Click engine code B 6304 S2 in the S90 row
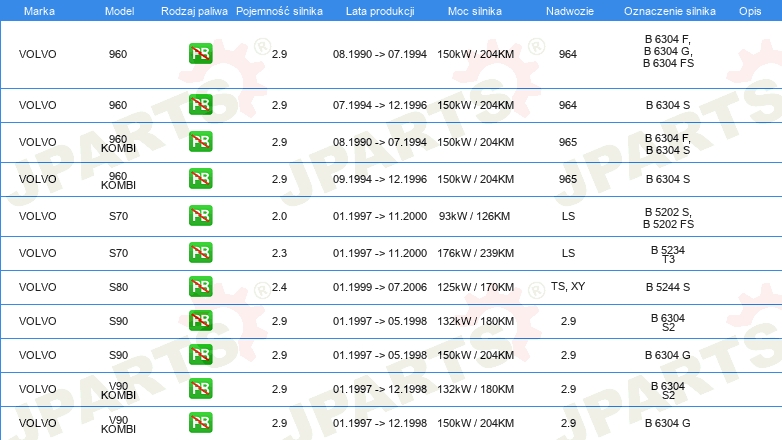The height and width of the screenshot is (440, 782). (x=668, y=322)
